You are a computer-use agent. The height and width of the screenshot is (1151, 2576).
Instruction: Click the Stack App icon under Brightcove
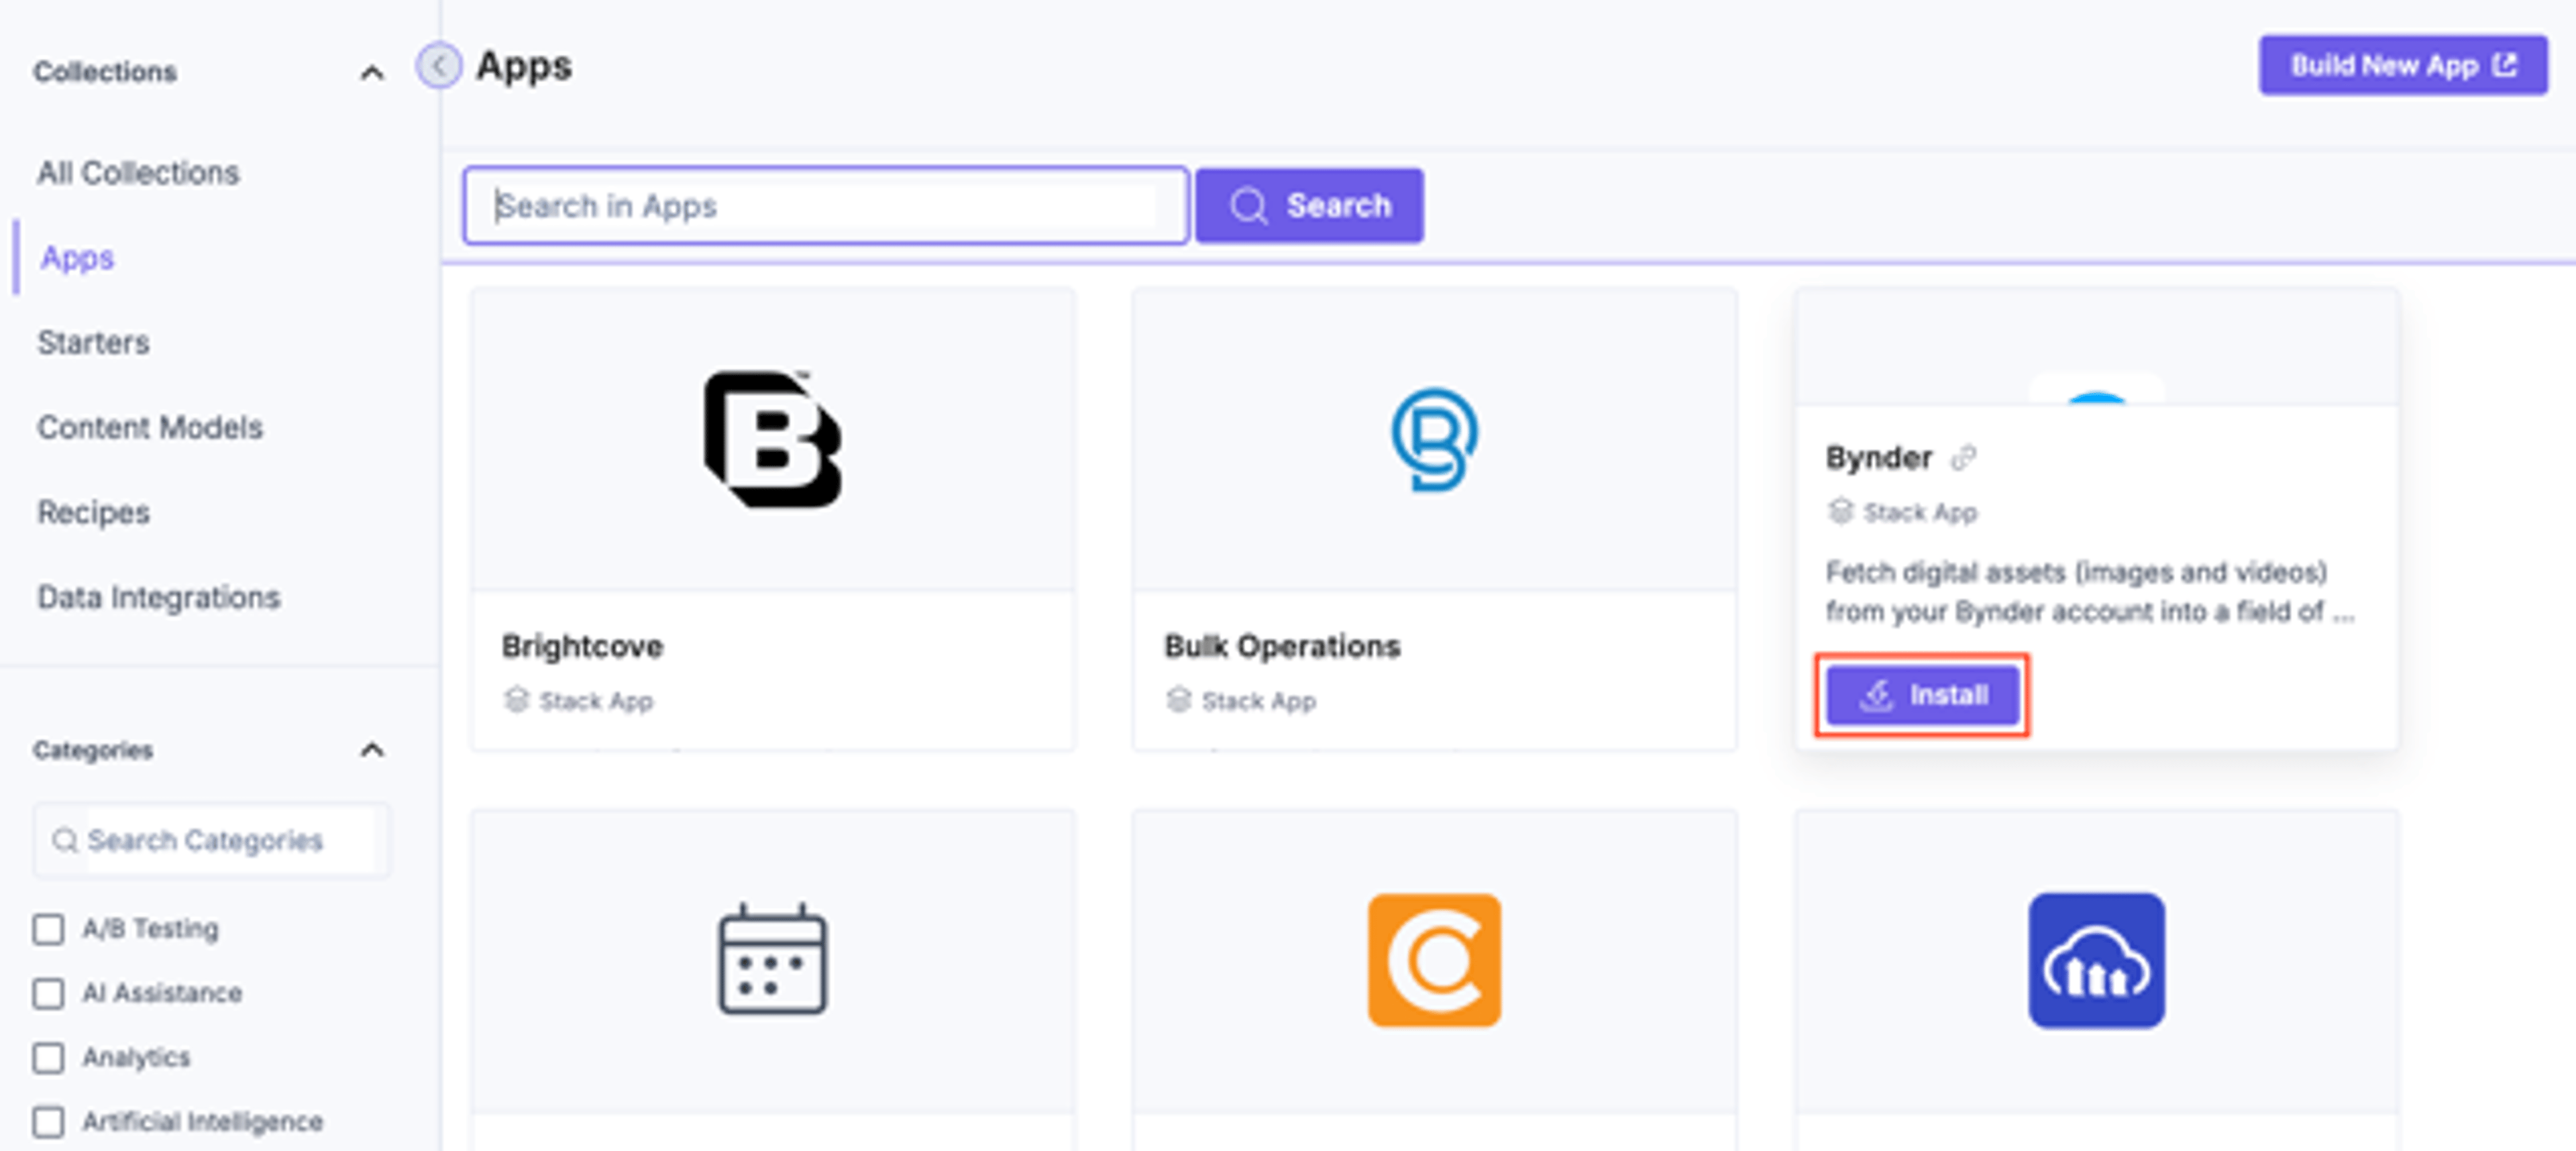[516, 700]
